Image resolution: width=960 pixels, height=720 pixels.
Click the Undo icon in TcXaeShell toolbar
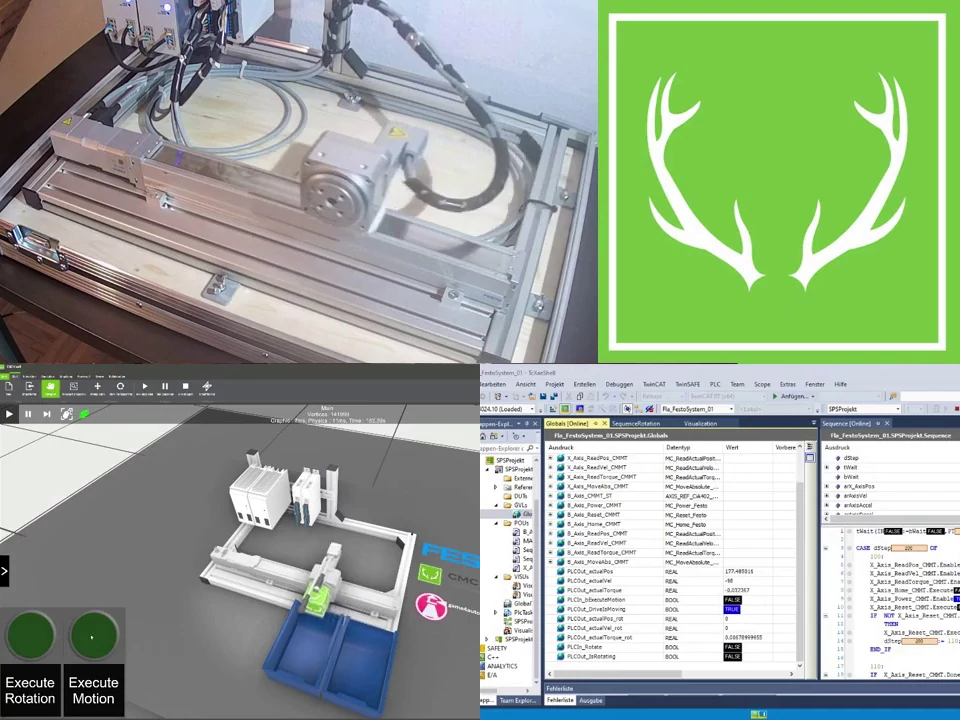point(605,396)
